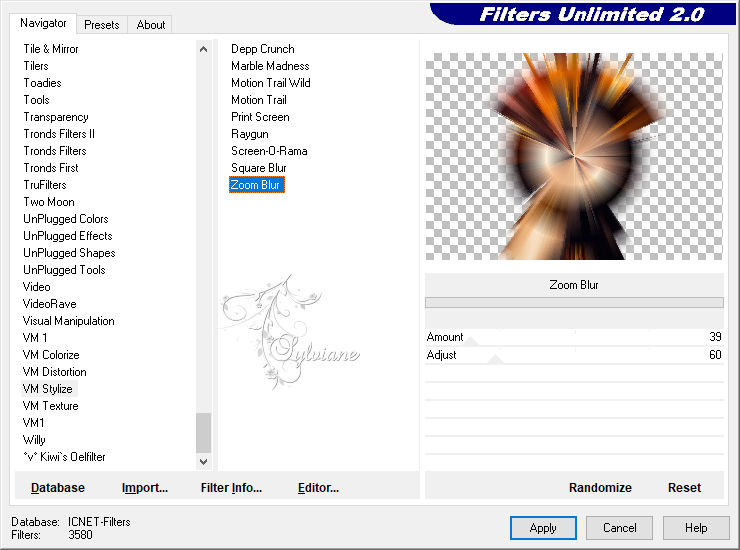Select the UnPlugged Colors category
740x550 pixels.
pos(66,219)
